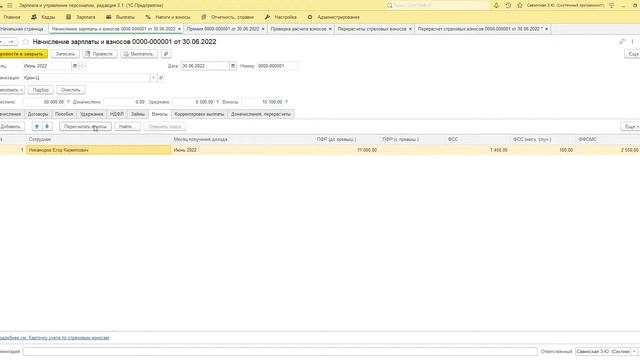This screenshot has height=360, width=640.
Task: Click the Выплатить button
Action: pyautogui.click(x=139, y=54)
